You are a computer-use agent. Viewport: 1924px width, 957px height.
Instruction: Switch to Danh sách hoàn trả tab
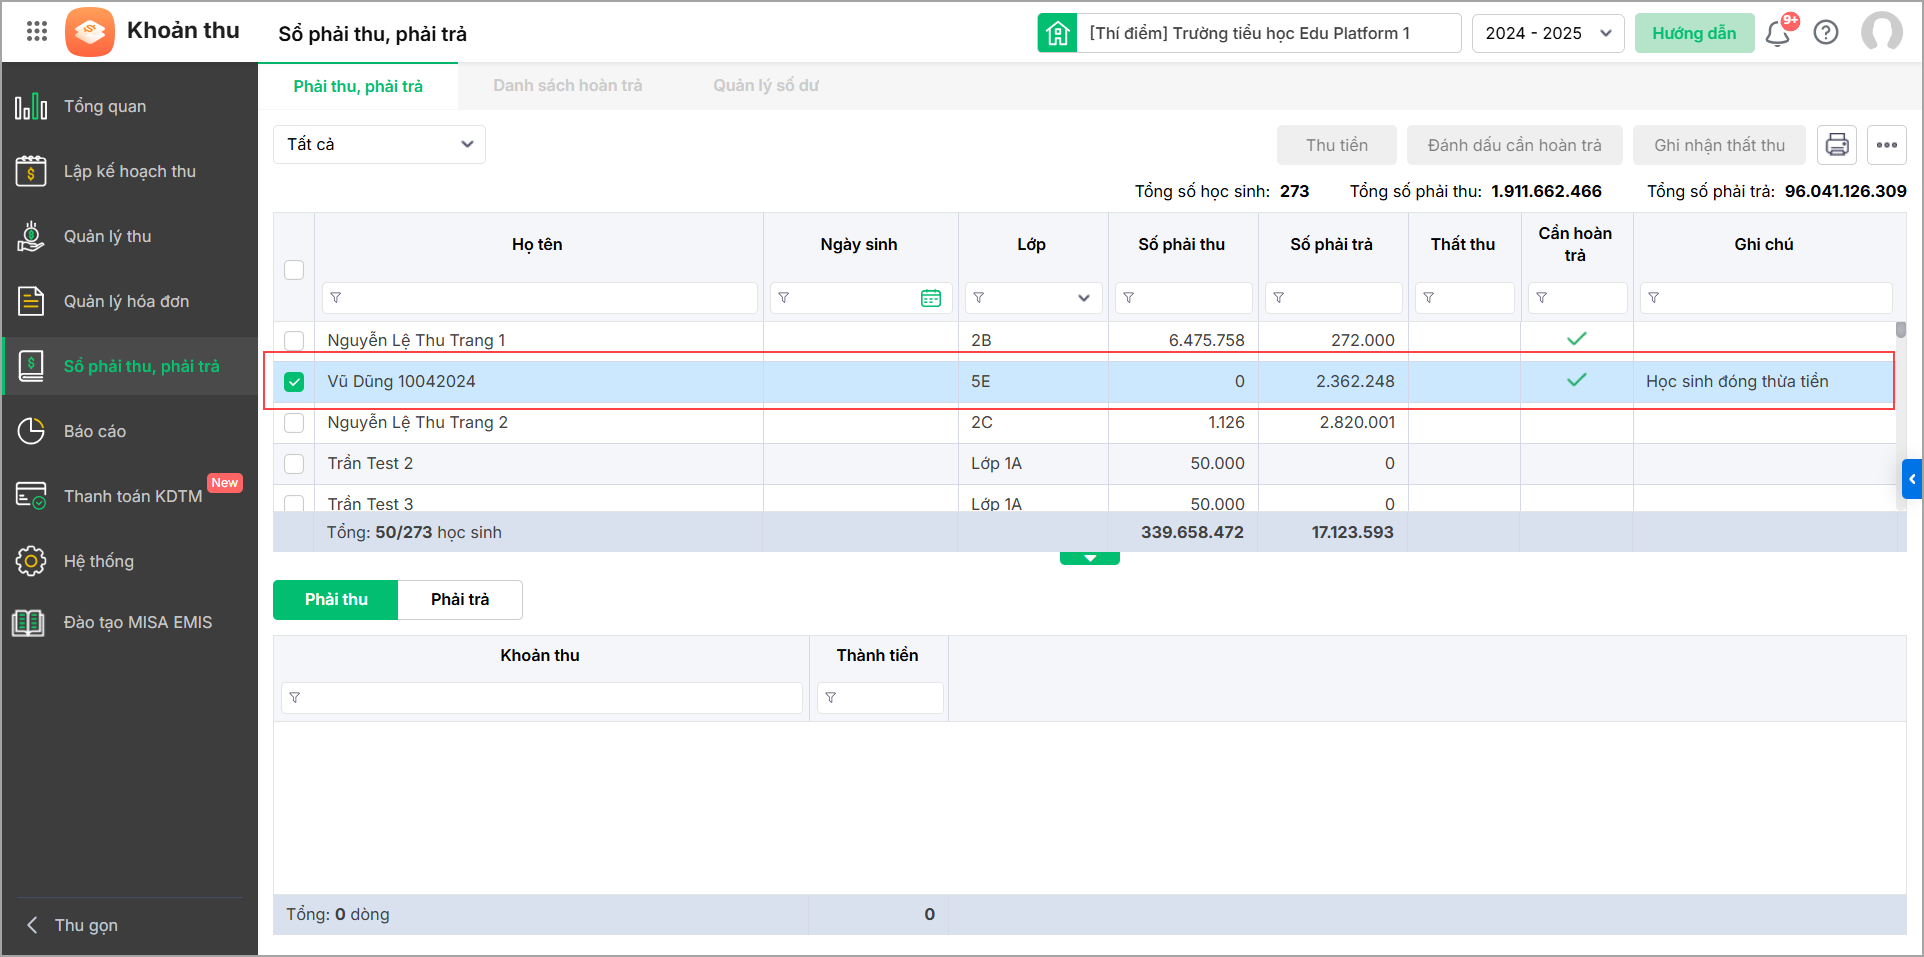click(567, 86)
